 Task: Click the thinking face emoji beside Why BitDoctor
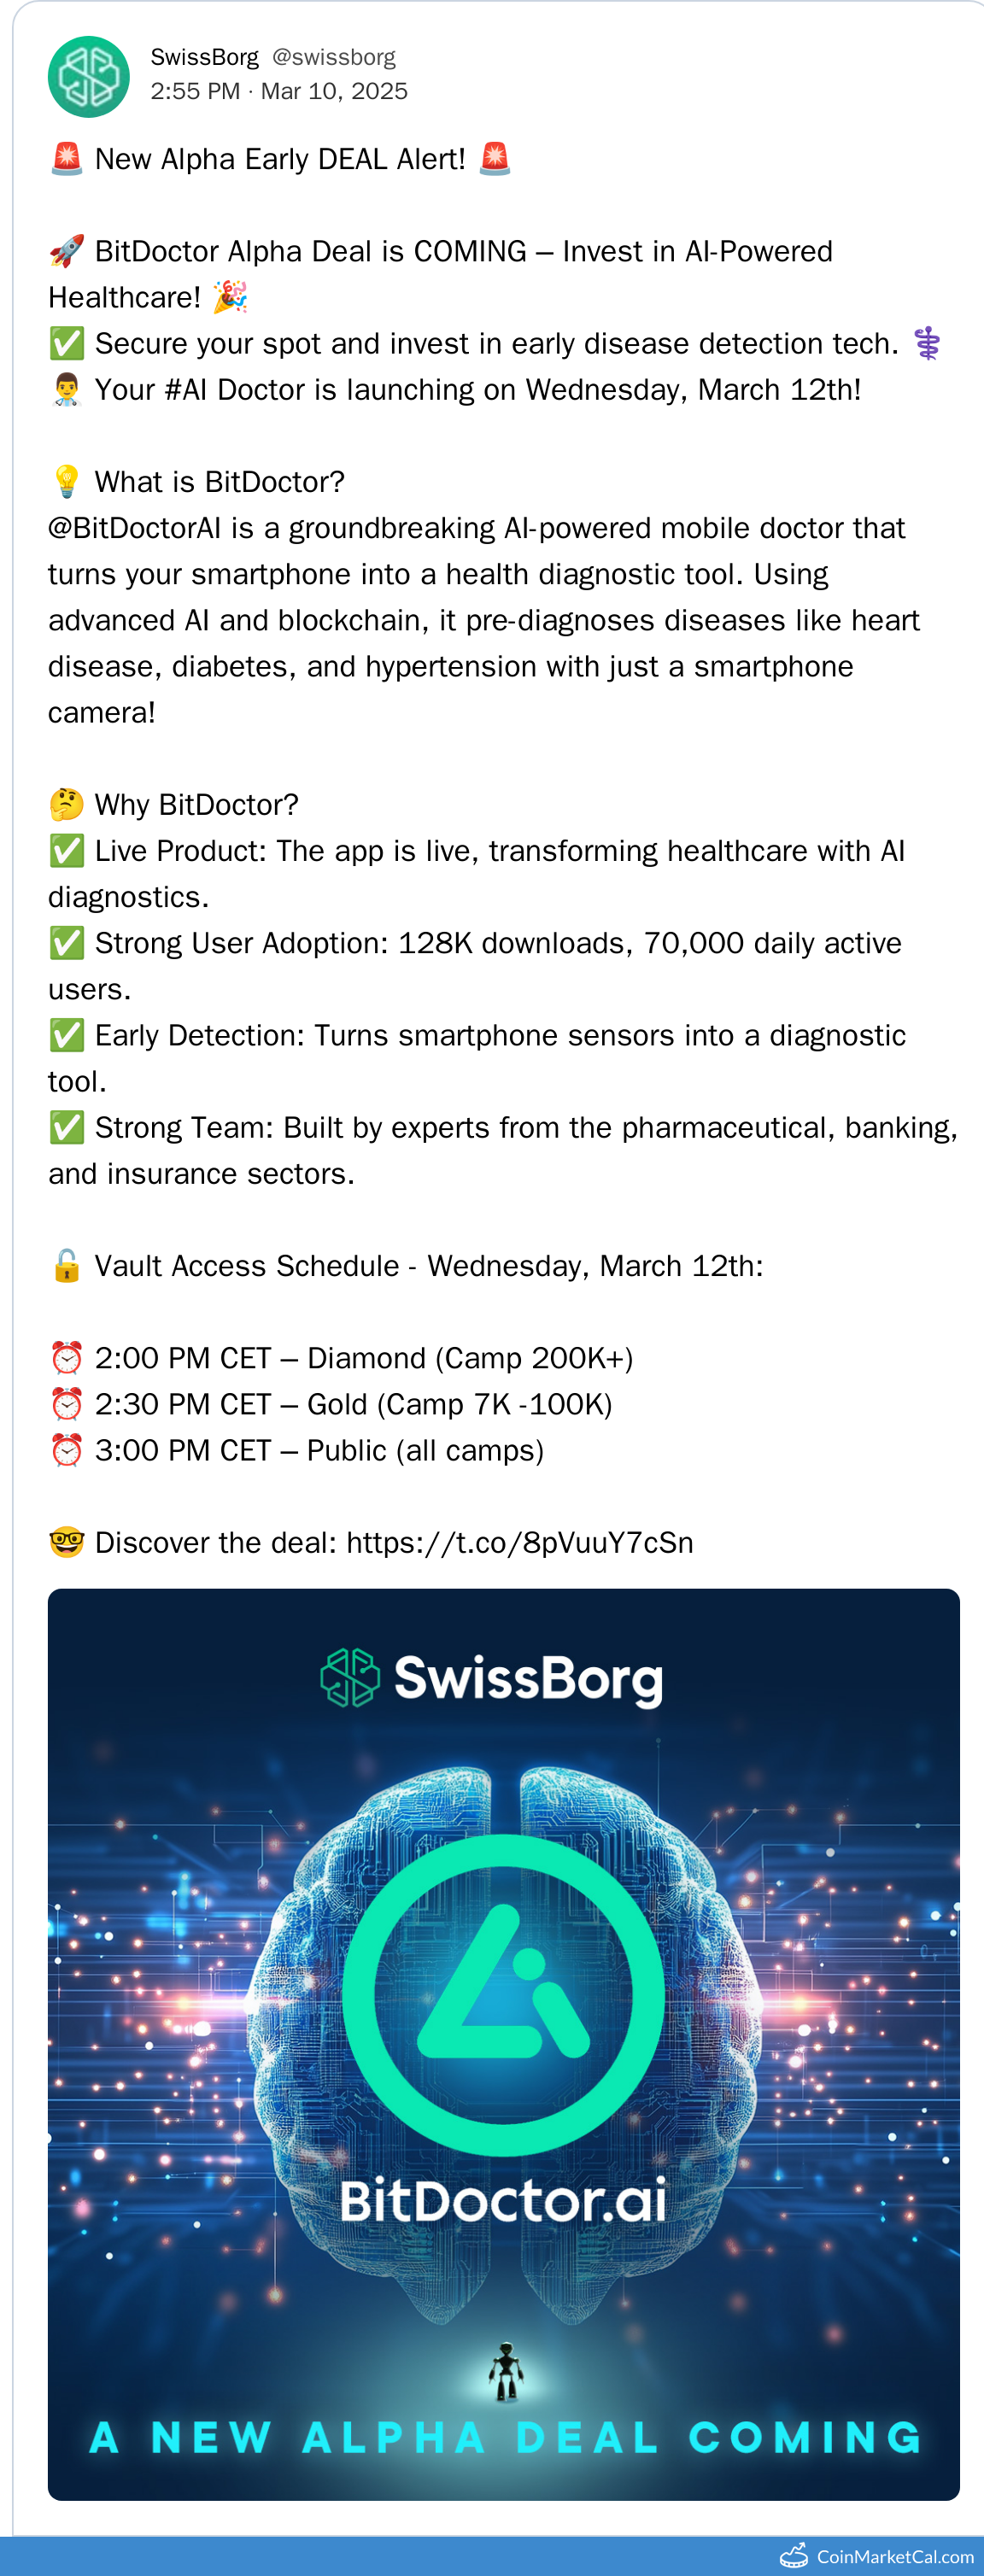tap(67, 805)
